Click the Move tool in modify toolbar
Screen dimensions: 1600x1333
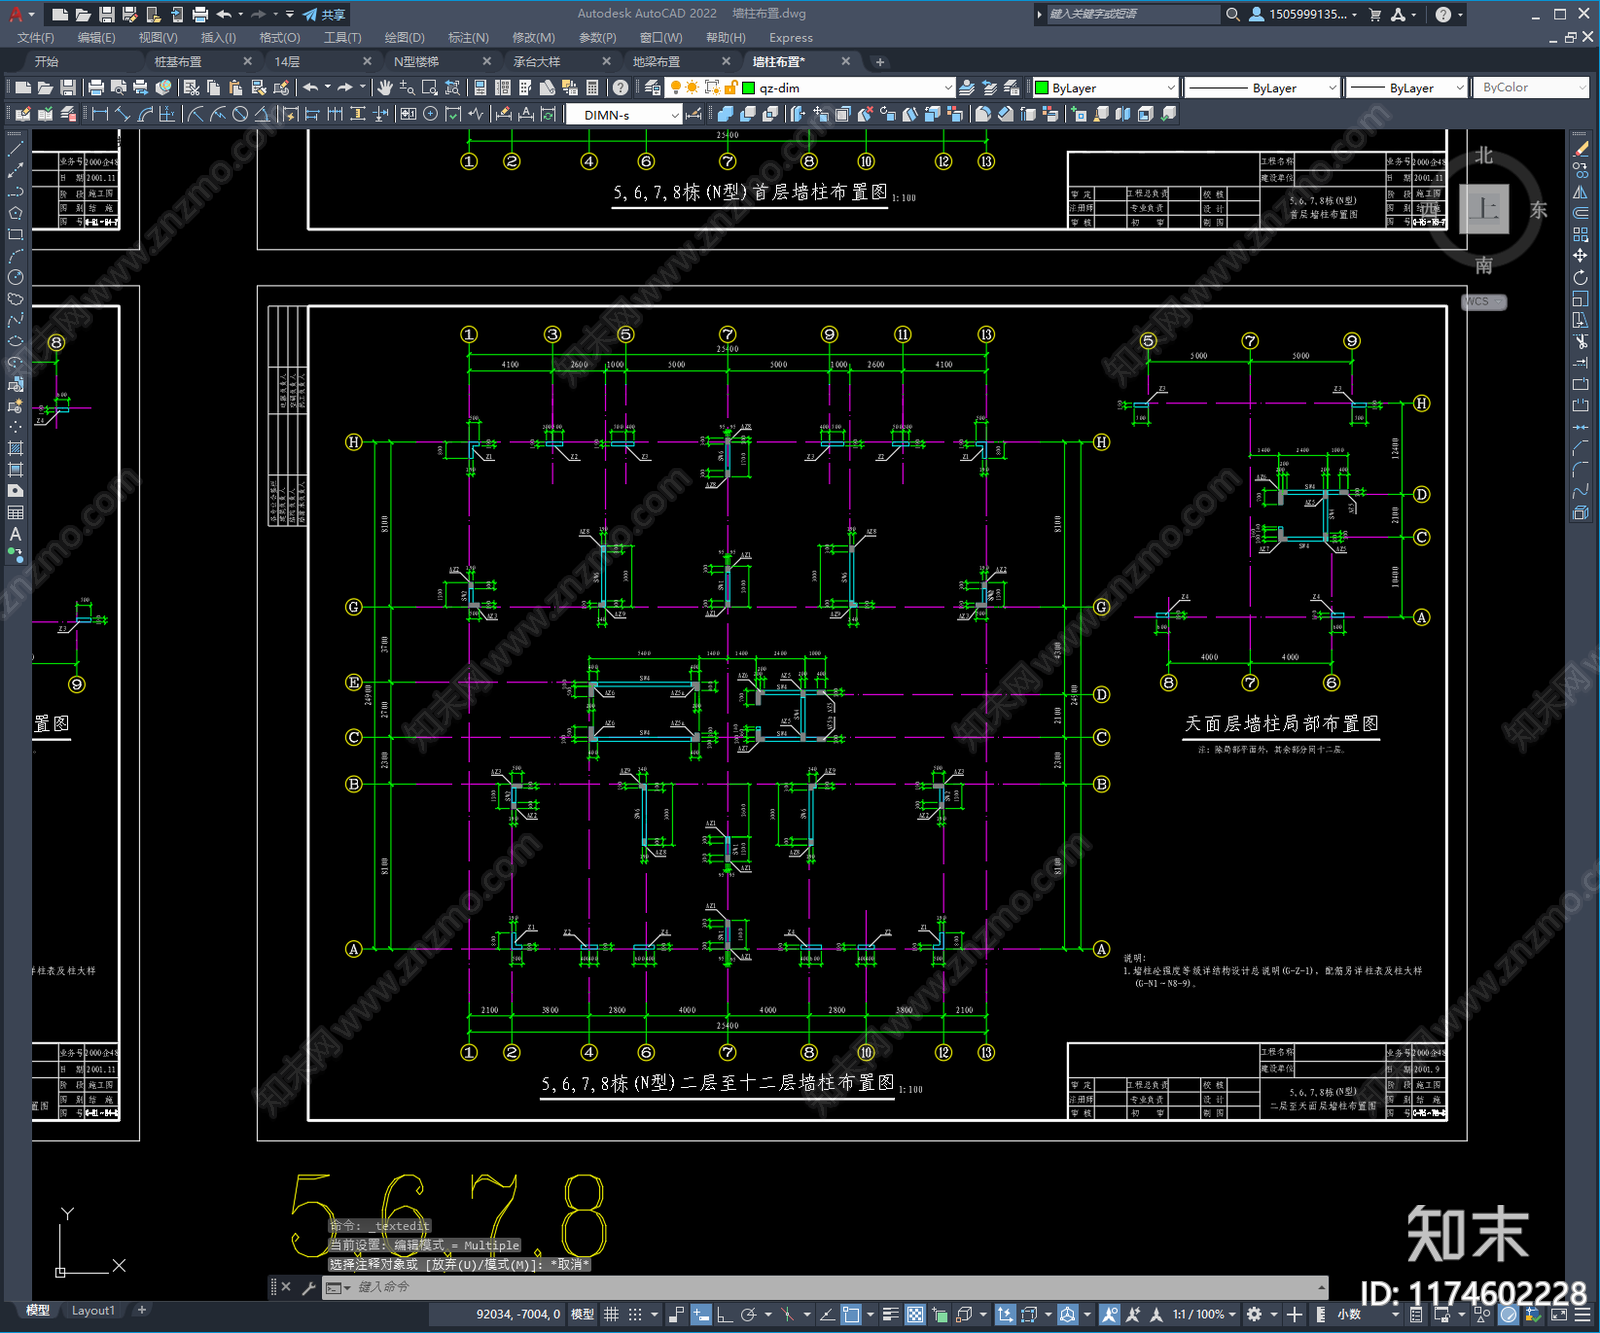1580,256
